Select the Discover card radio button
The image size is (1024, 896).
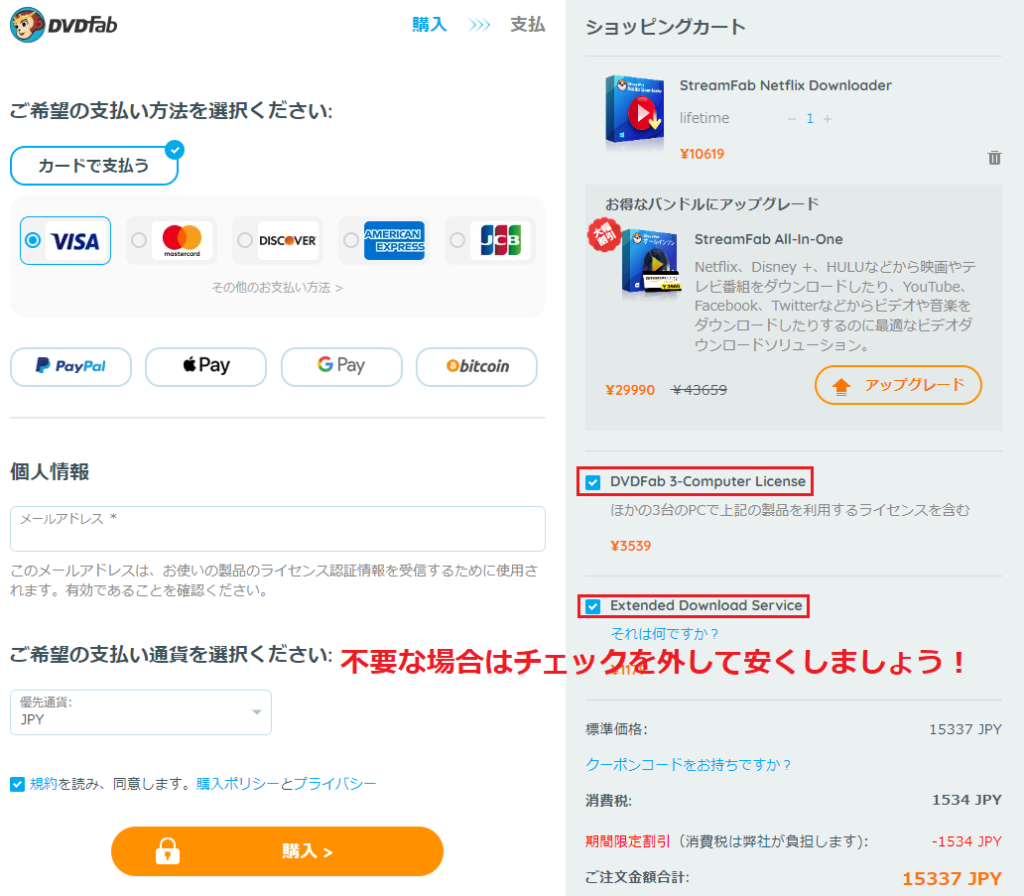click(245, 240)
